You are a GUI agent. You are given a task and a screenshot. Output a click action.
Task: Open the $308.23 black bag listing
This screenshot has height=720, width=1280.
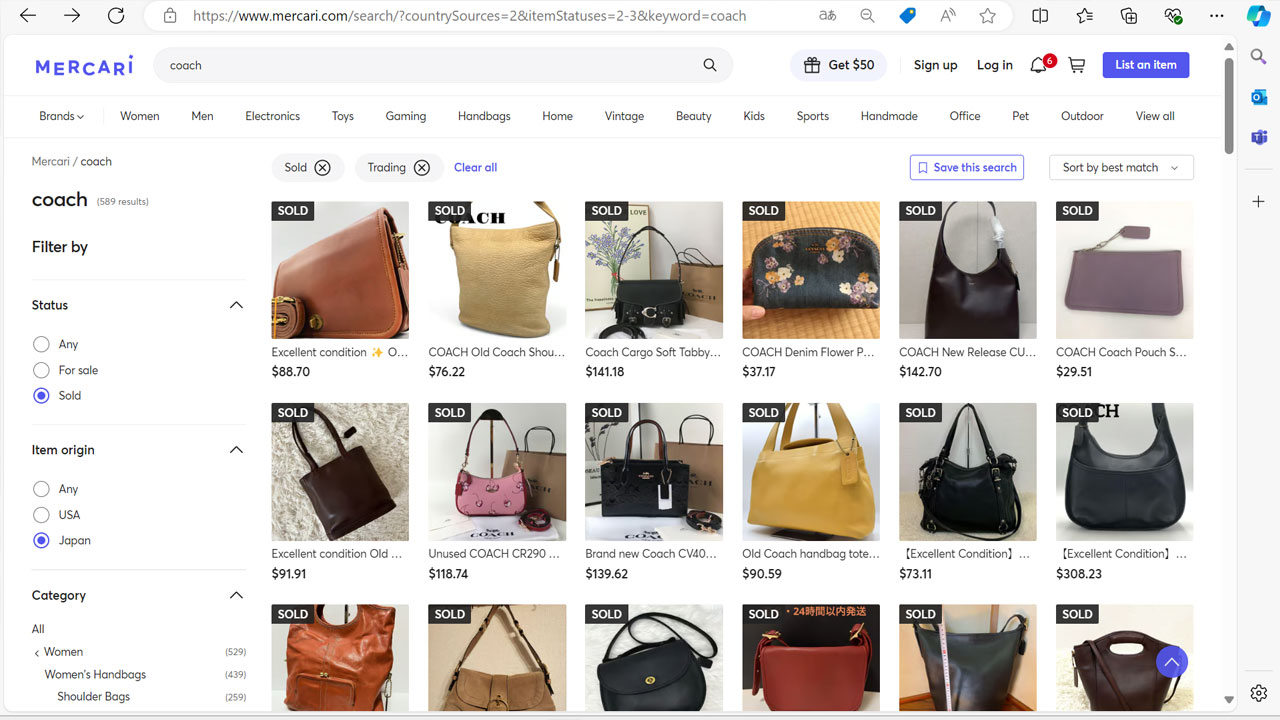(x=1124, y=472)
